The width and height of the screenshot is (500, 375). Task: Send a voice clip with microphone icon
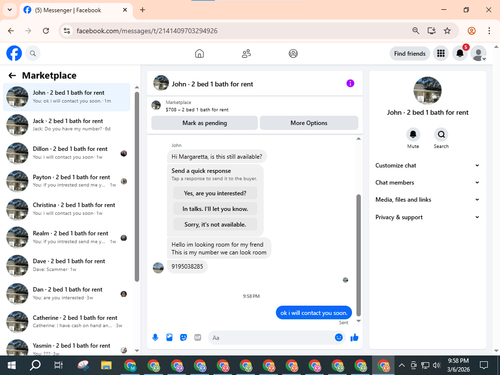point(155,338)
